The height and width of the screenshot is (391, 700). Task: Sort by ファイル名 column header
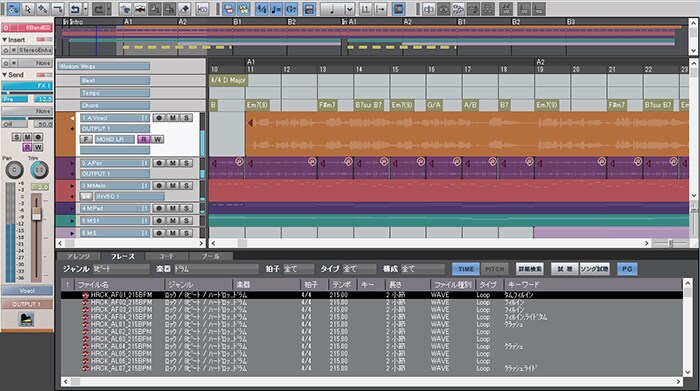pos(119,284)
